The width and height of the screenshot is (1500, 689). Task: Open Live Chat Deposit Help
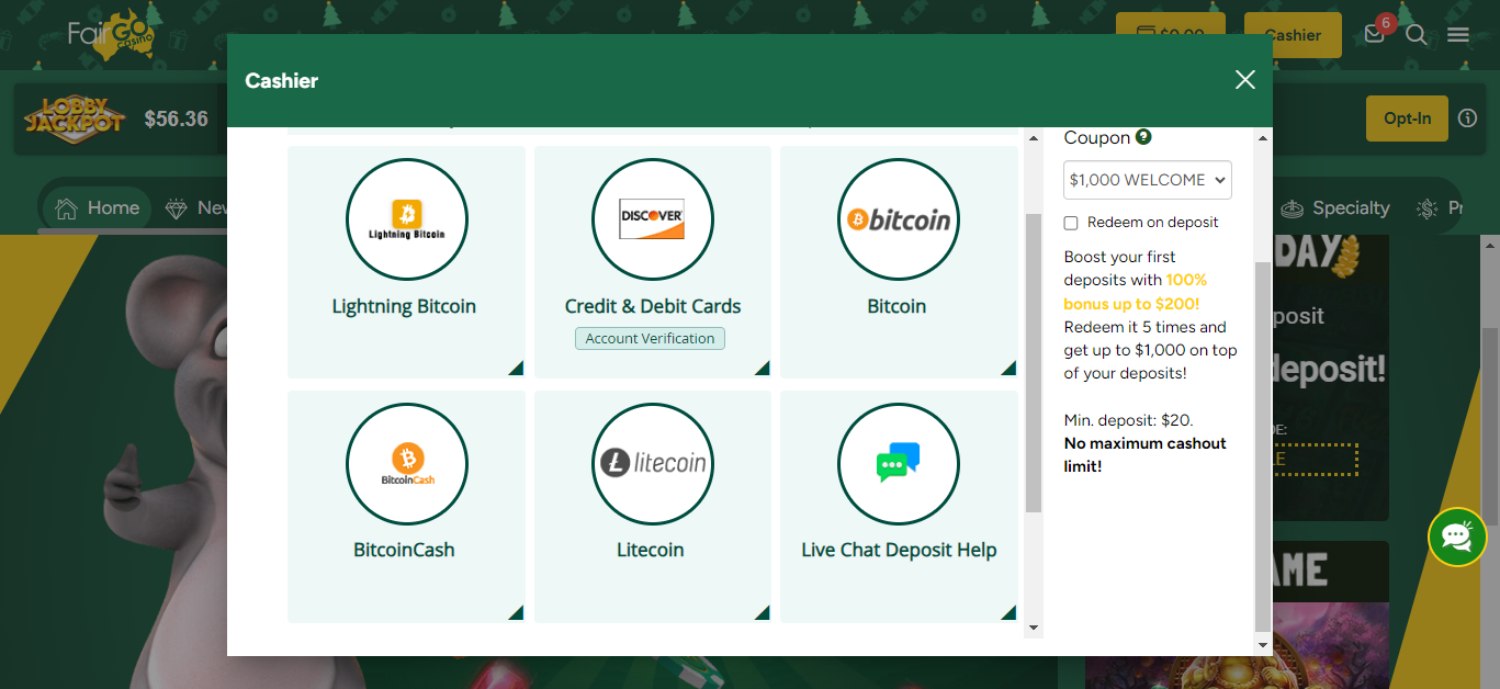tap(898, 506)
